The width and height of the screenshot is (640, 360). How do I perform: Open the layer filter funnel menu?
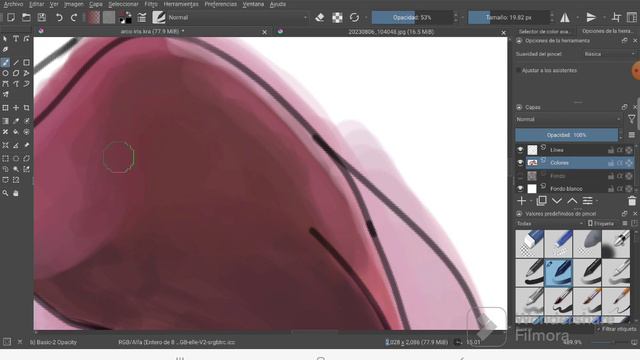pos(631,119)
